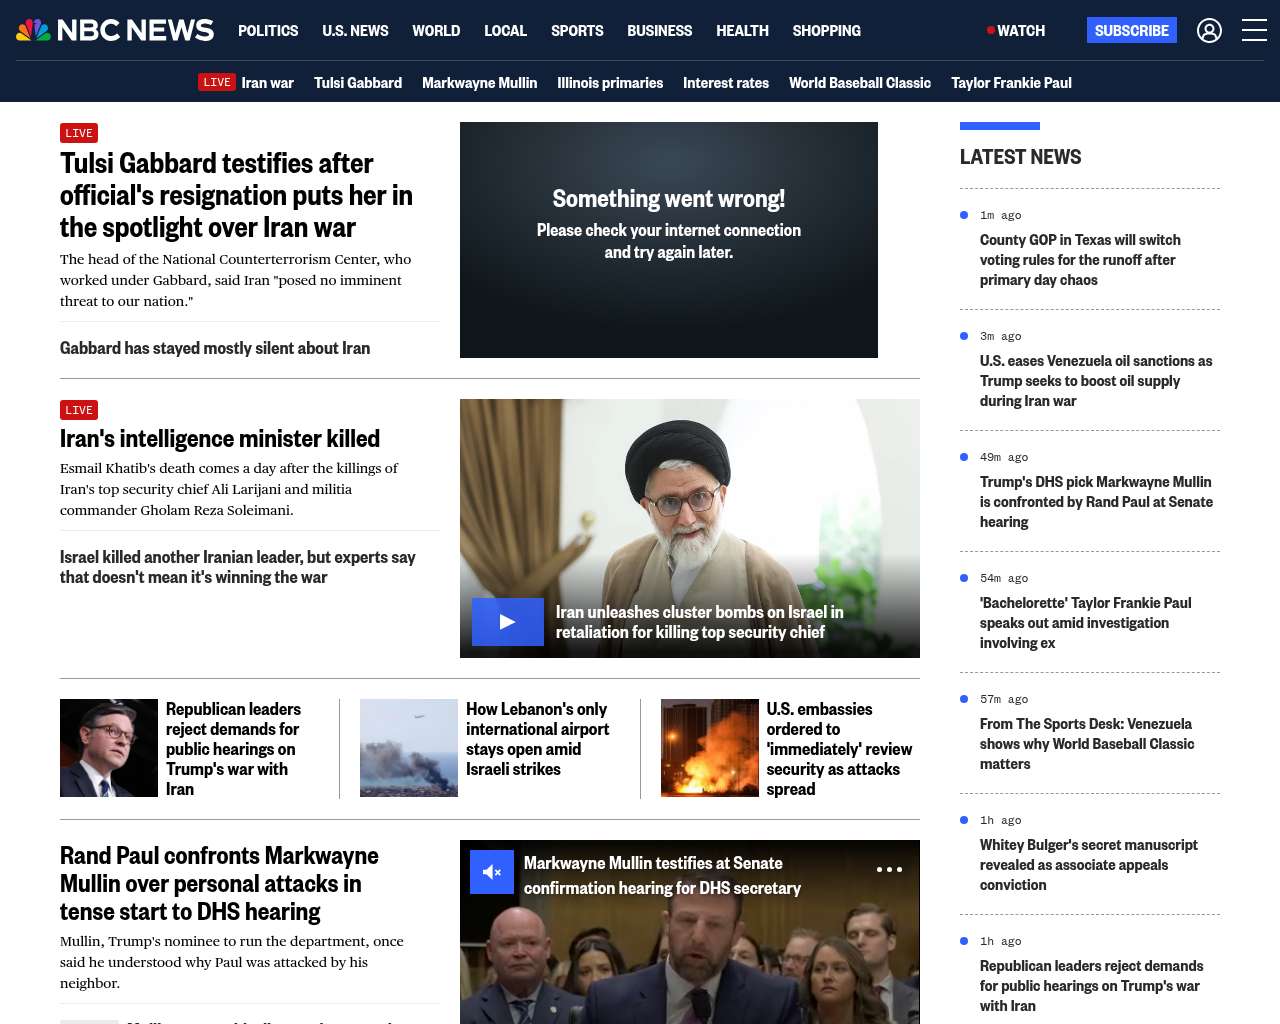Open 'Iran's intelligence minister killed' story
The height and width of the screenshot is (1024, 1280).
220,438
